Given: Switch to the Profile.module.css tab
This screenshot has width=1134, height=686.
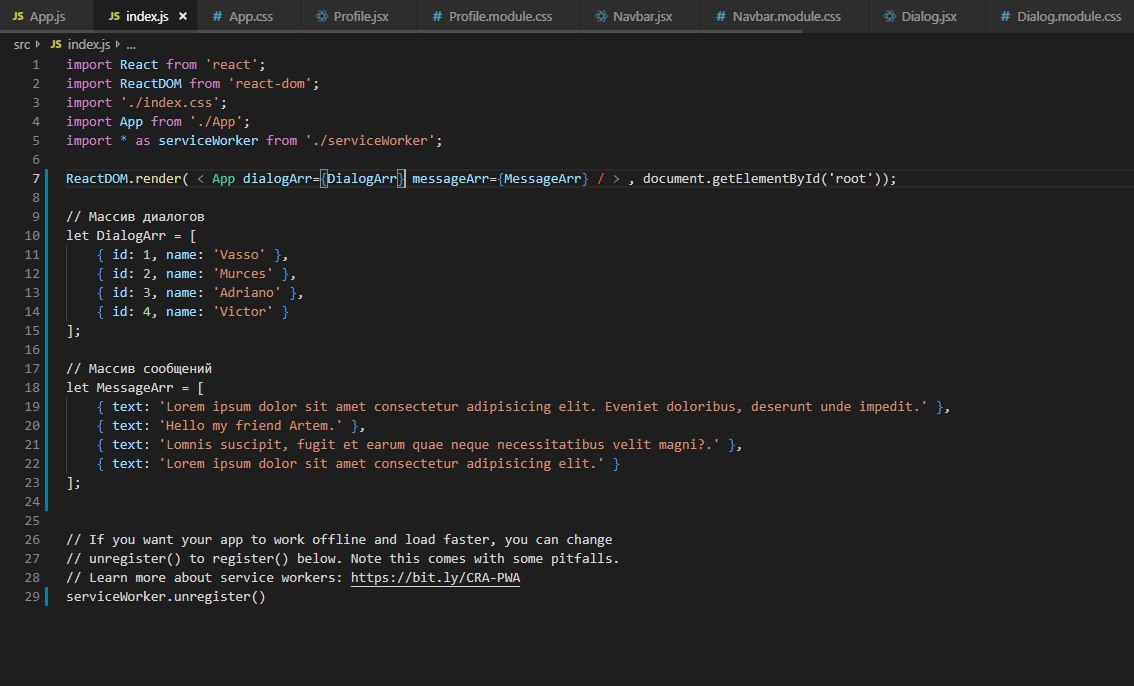Looking at the screenshot, I should point(499,17).
